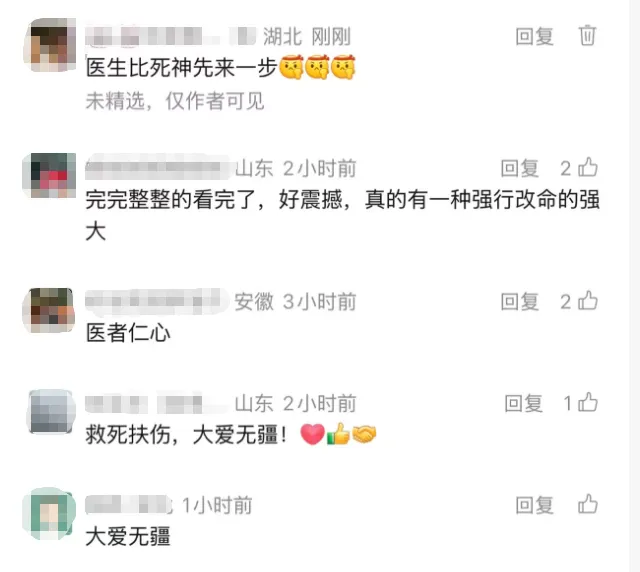Screen dimensions: 640x572
Task: Open the blurred username from Anhui
Action: [157, 302]
